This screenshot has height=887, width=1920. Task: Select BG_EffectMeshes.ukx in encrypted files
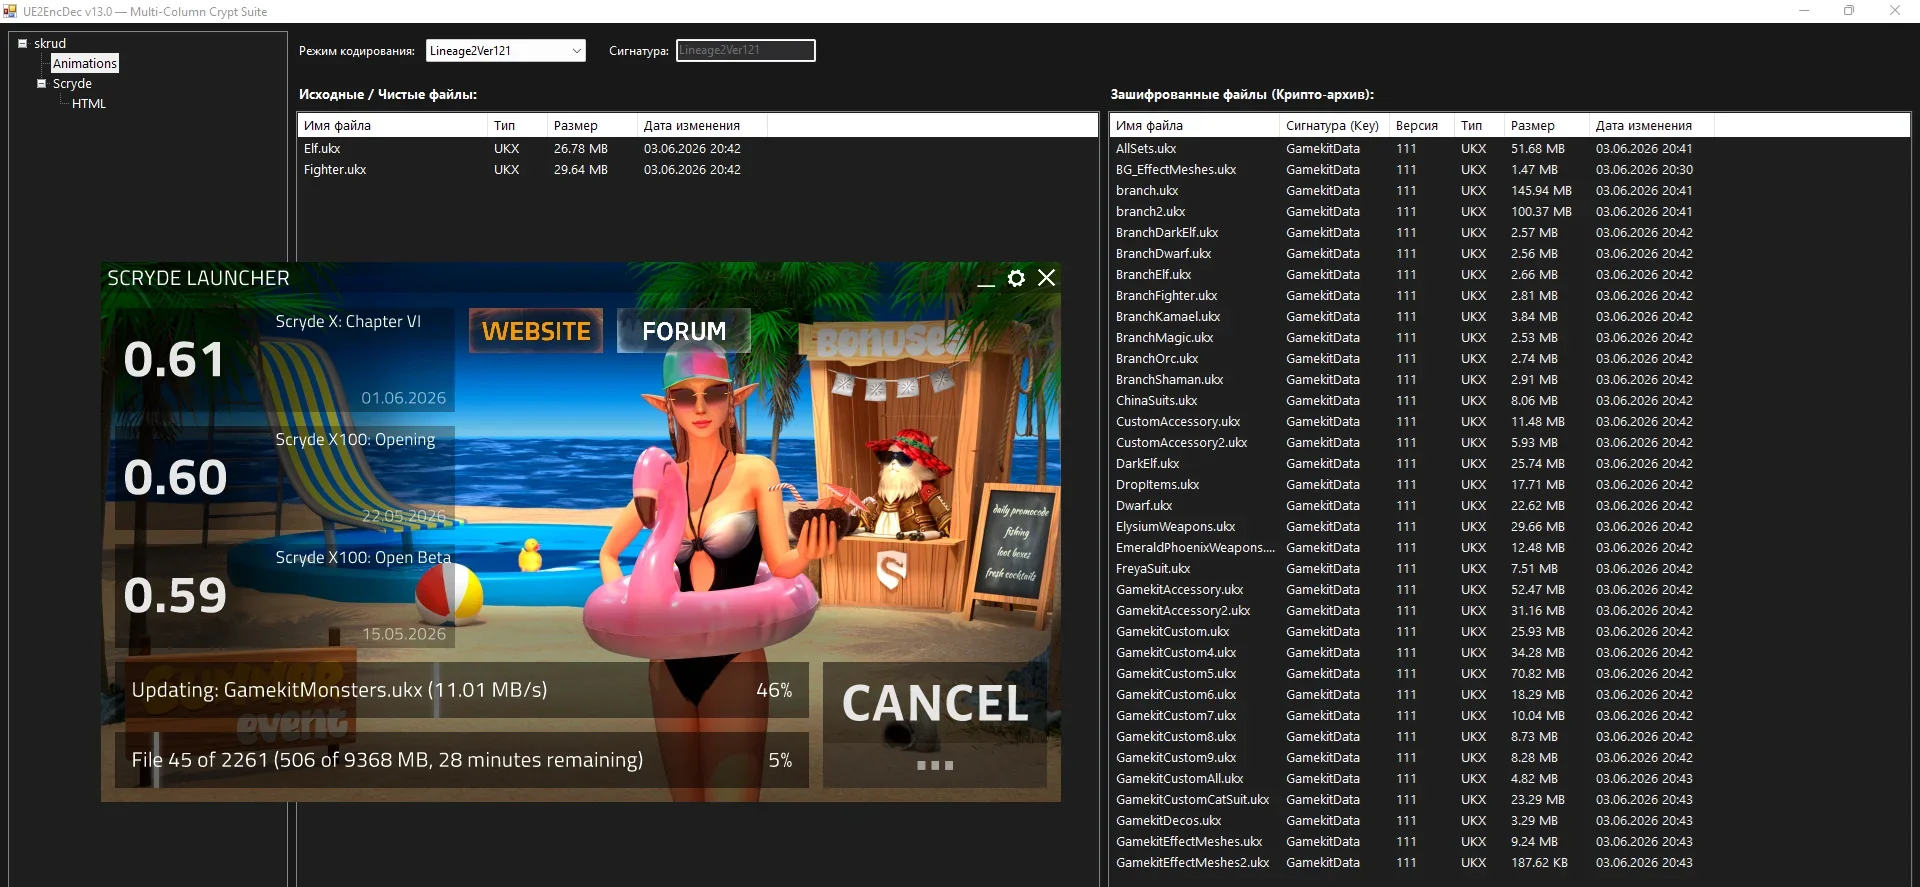pyautogui.click(x=1510, y=169)
